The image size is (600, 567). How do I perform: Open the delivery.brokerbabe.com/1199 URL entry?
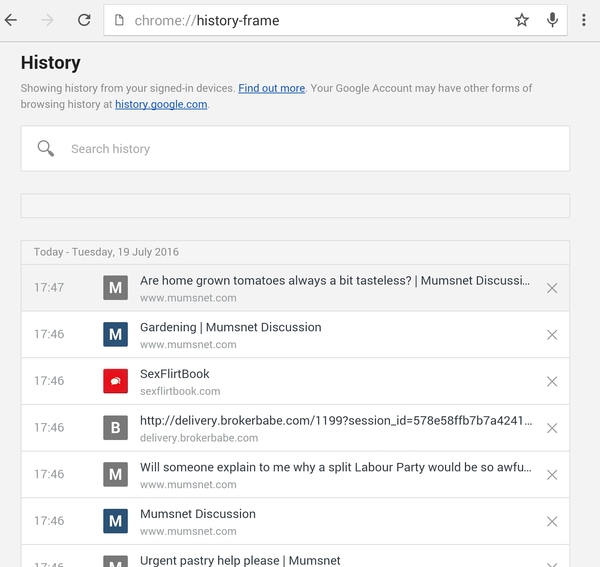(336, 421)
